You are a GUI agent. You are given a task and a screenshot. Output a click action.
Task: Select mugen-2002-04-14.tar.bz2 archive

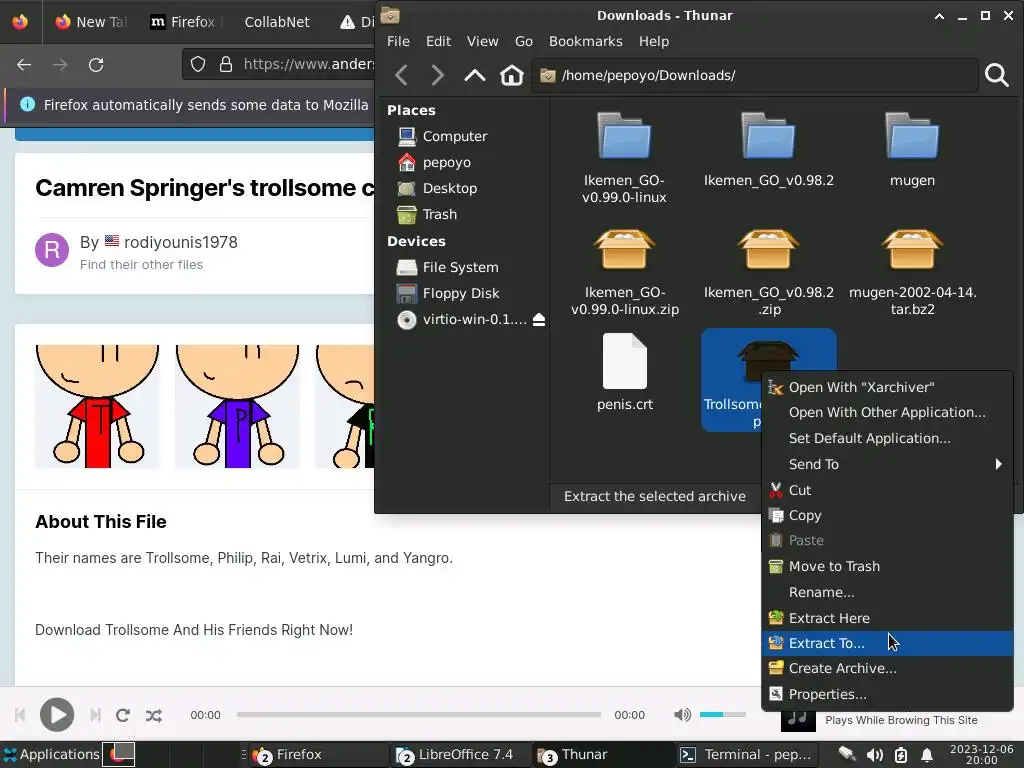912,273
